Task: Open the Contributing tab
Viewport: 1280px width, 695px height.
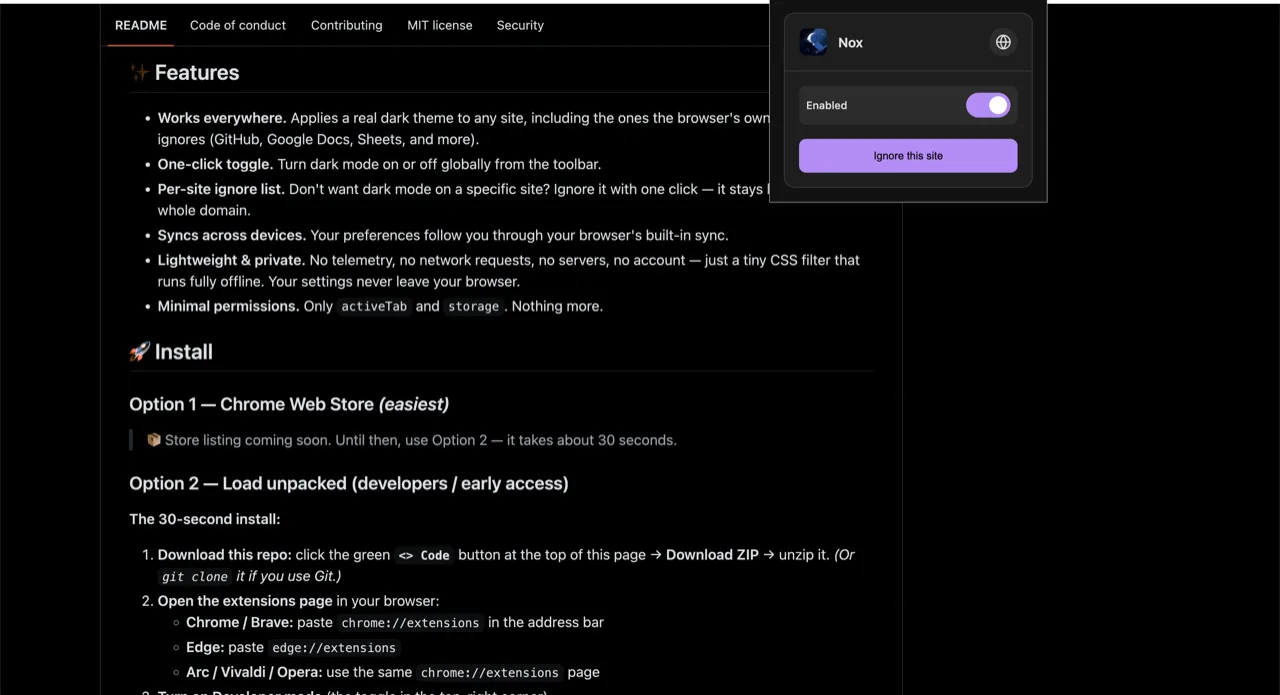Action: coord(346,25)
